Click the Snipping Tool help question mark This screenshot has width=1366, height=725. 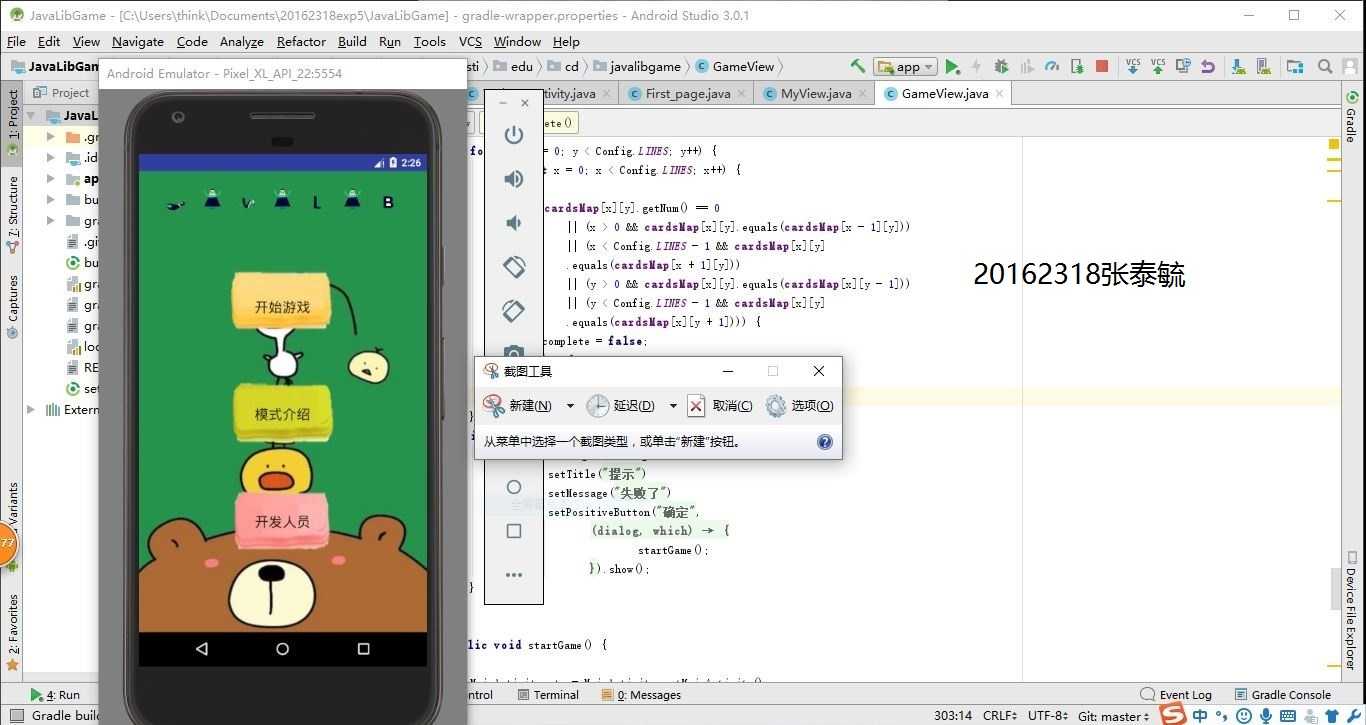pyautogui.click(x=825, y=441)
